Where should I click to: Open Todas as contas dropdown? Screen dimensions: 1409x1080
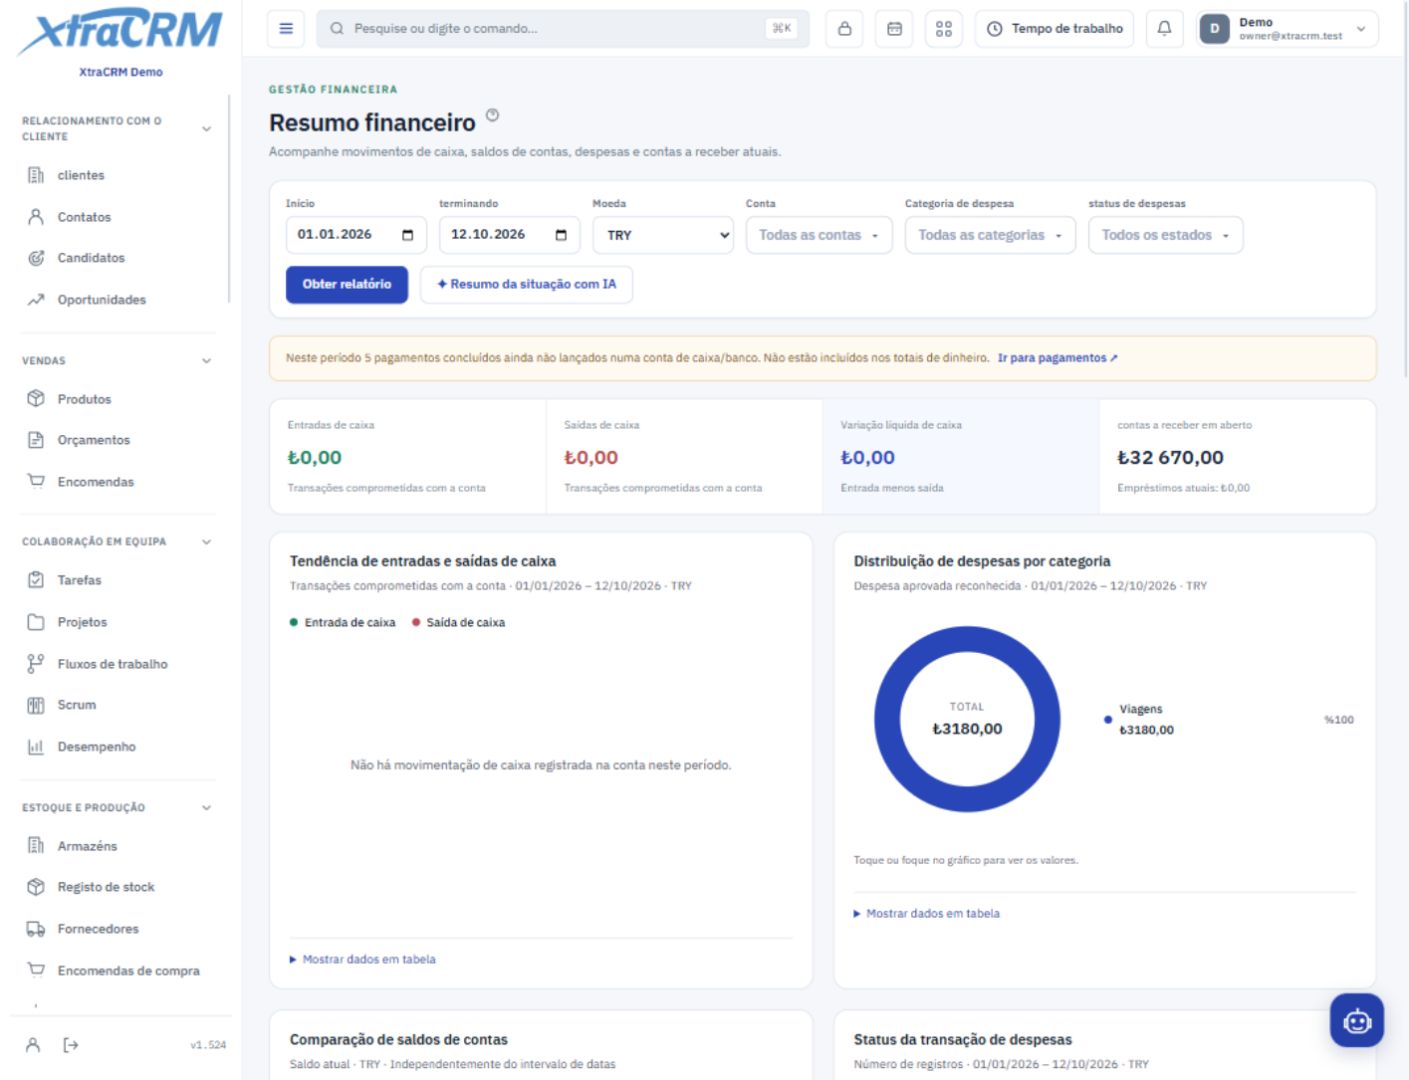pos(819,235)
